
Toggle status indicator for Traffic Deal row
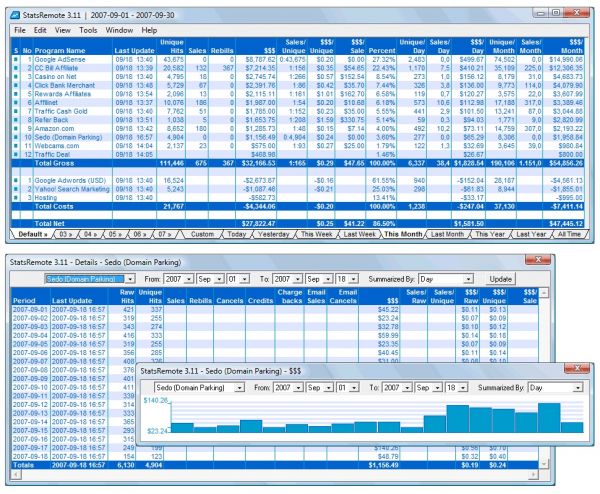(16, 155)
